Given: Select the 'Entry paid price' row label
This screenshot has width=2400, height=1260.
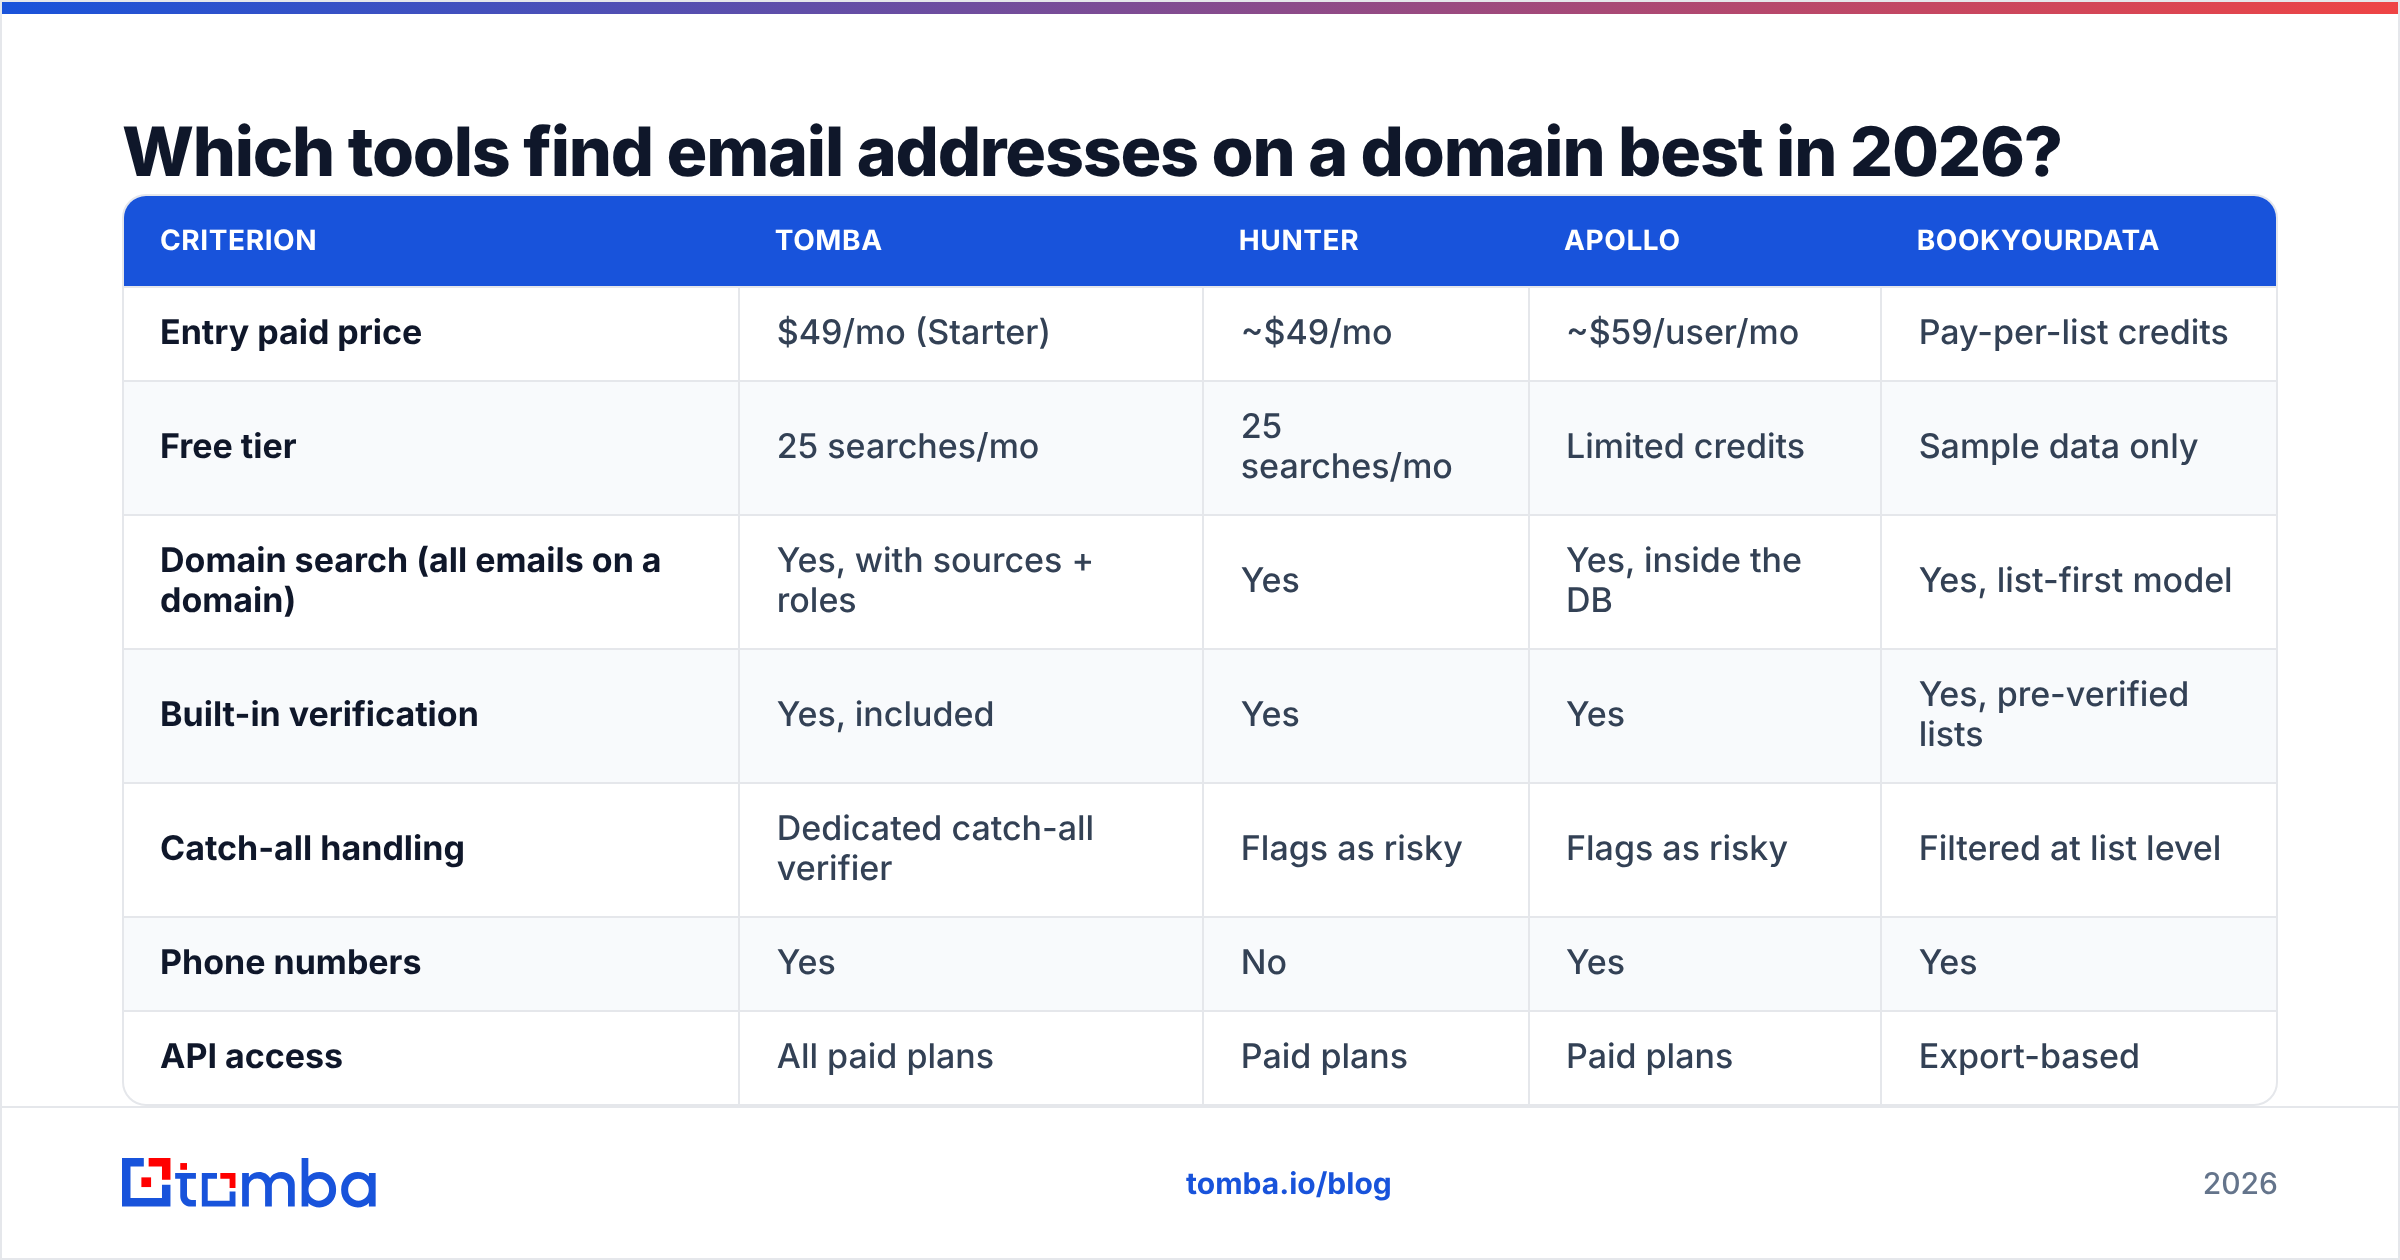Looking at the screenshot, I should tap(291, 332).
